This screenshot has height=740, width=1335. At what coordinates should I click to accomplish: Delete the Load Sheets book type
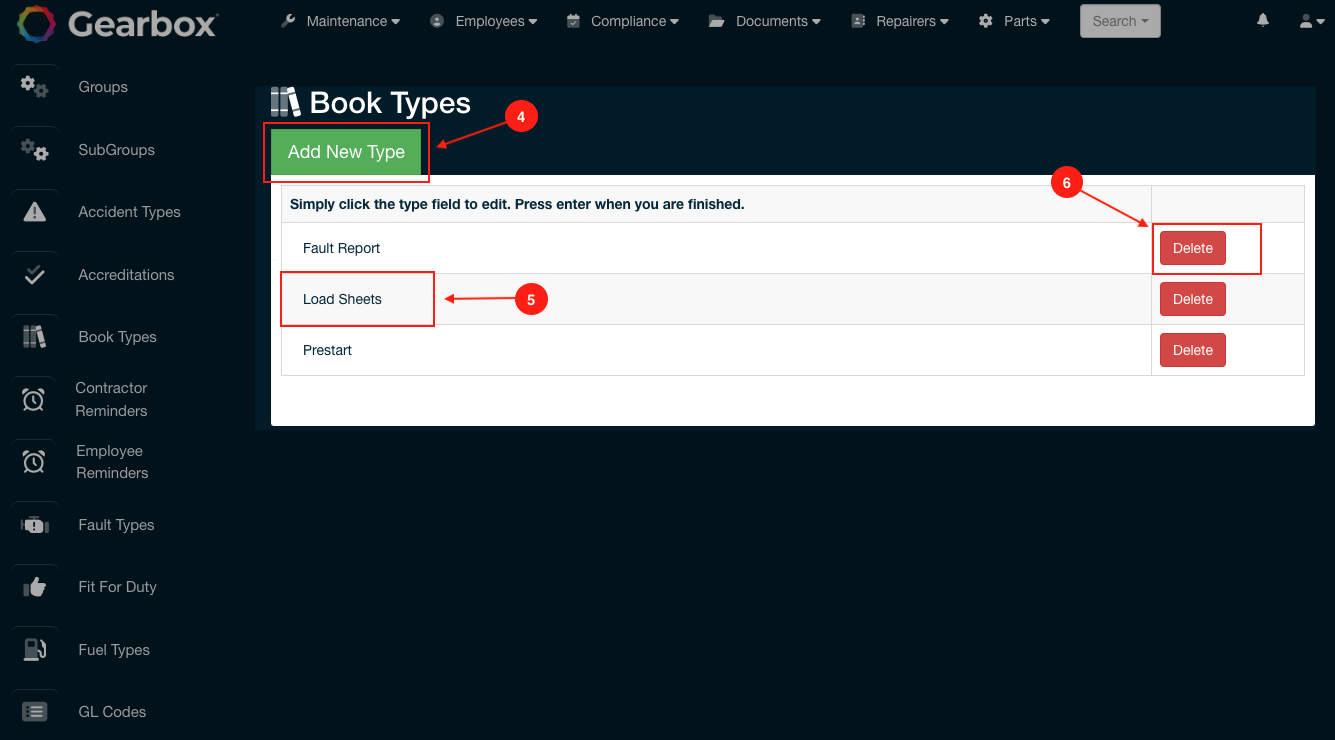coord(1192,299)
